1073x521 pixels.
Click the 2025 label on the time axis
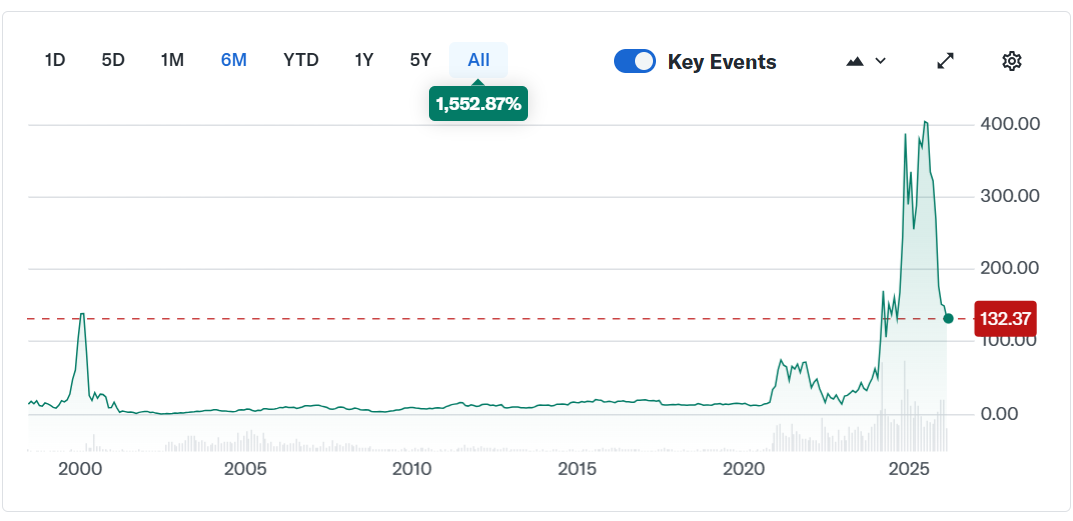pos(909,469)
